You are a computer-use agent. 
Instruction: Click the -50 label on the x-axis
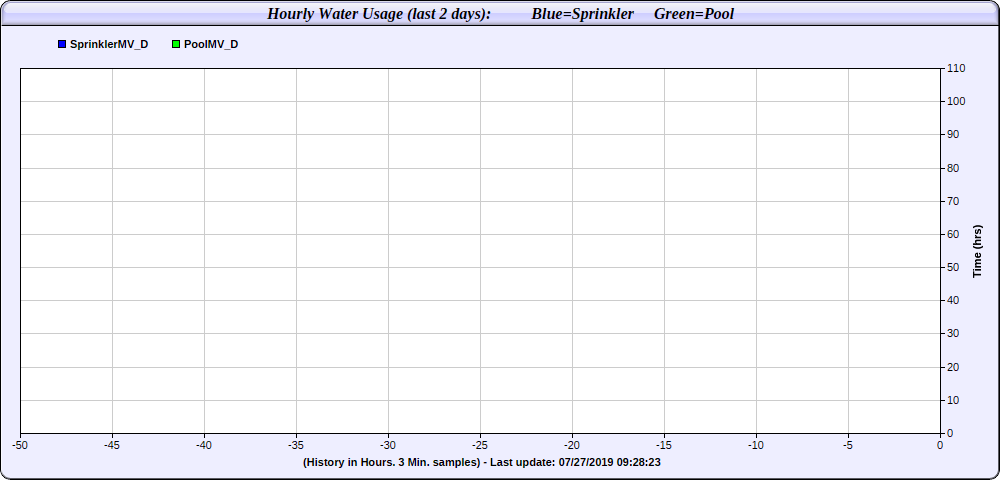tap(20, 445)
